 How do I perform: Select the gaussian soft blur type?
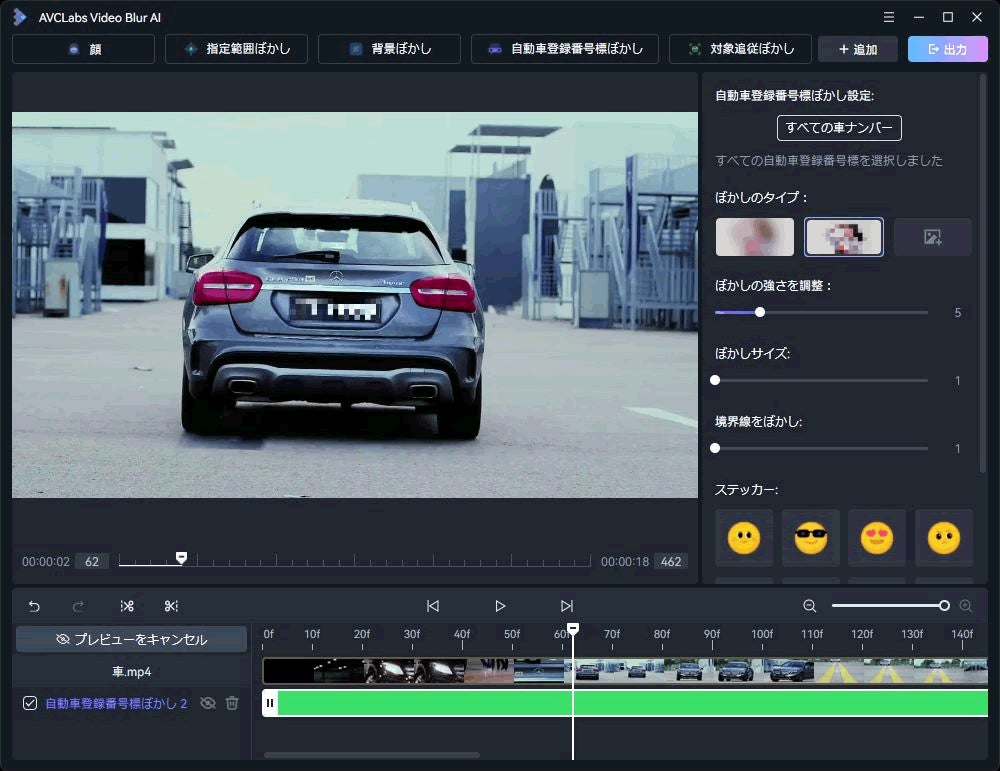[x=755, y=237]
